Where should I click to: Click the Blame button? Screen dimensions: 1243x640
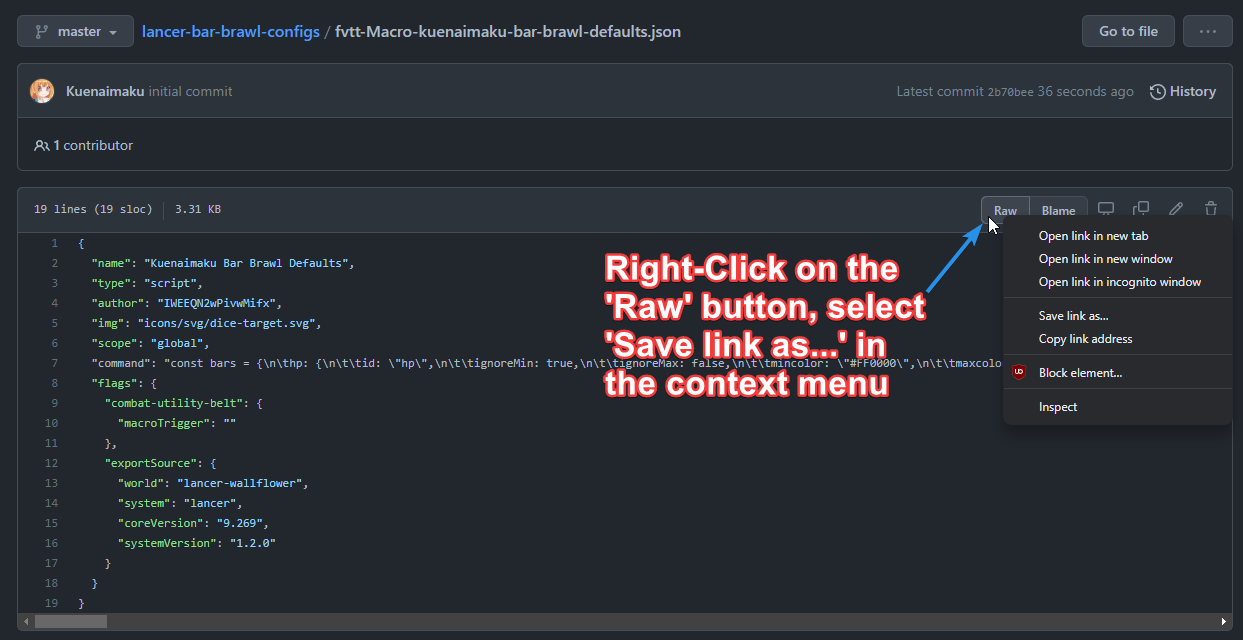tap(1058, 210)
